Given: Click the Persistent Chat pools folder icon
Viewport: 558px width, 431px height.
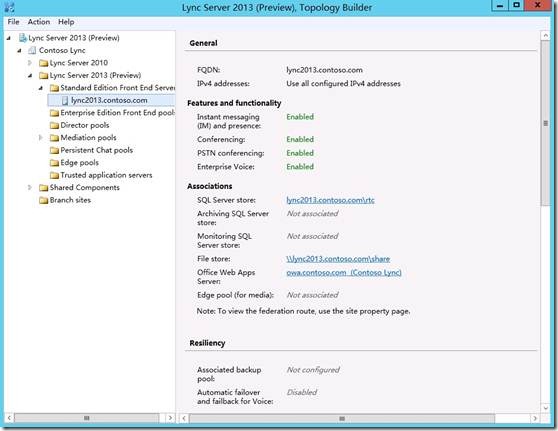Looking at the screenshot, I should tap(54, 150).
